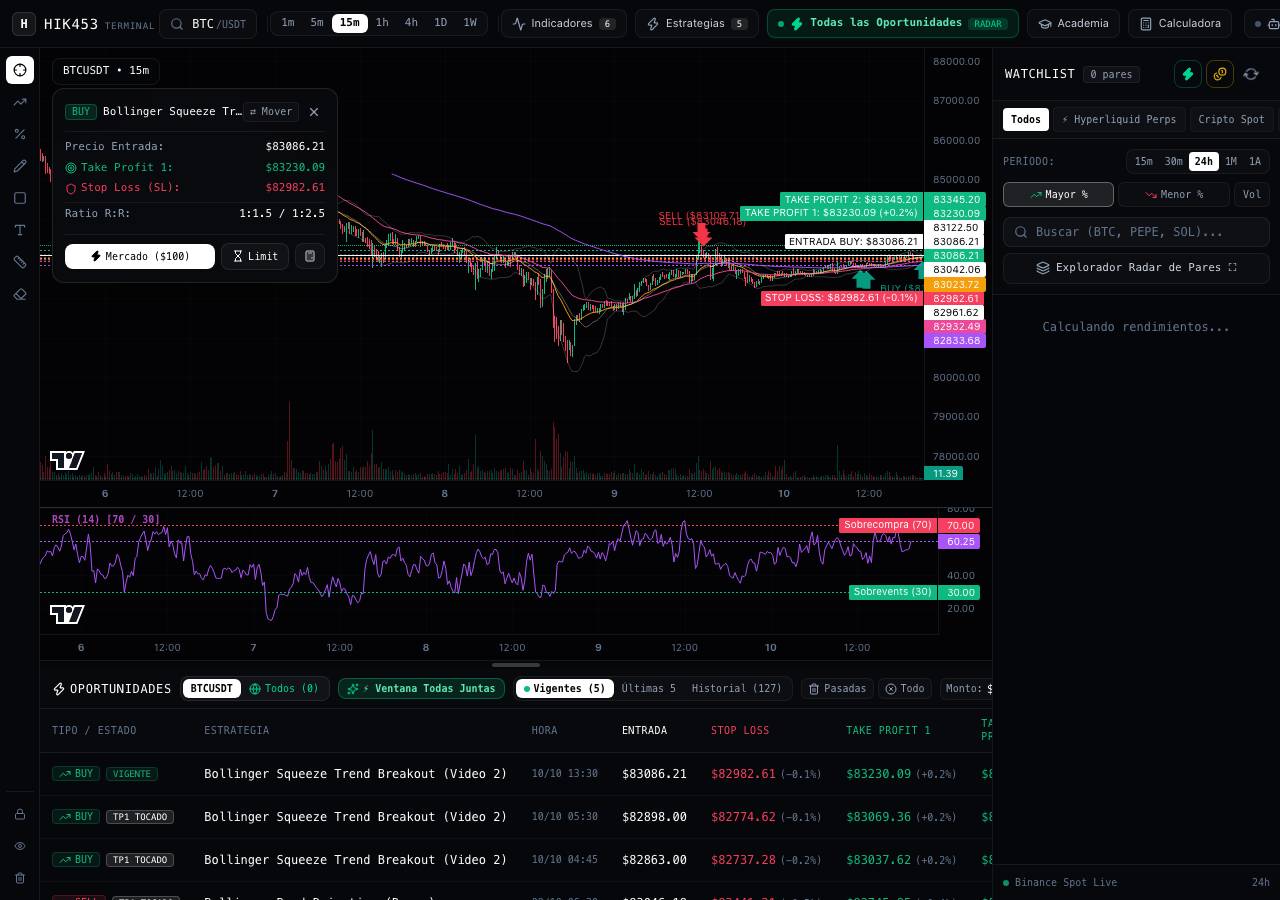Open the Estrategias dropdown

(697, 24)
